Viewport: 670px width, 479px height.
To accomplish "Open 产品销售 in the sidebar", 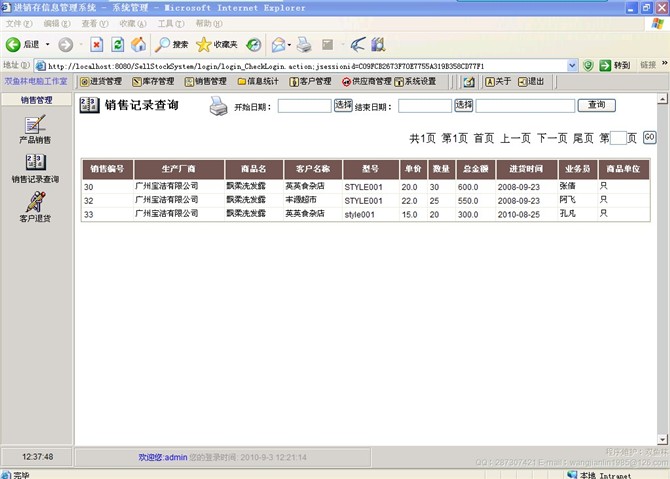I will pos(35,130).
